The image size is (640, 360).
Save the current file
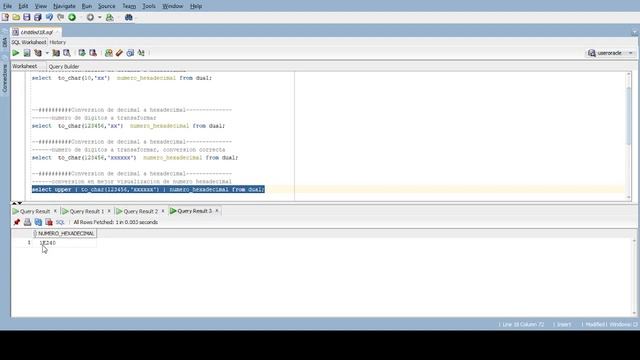tap(27, 17)
